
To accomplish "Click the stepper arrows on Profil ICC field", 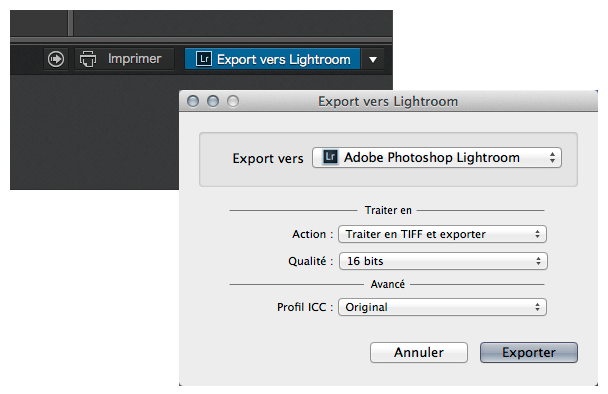I will point(537,307).
